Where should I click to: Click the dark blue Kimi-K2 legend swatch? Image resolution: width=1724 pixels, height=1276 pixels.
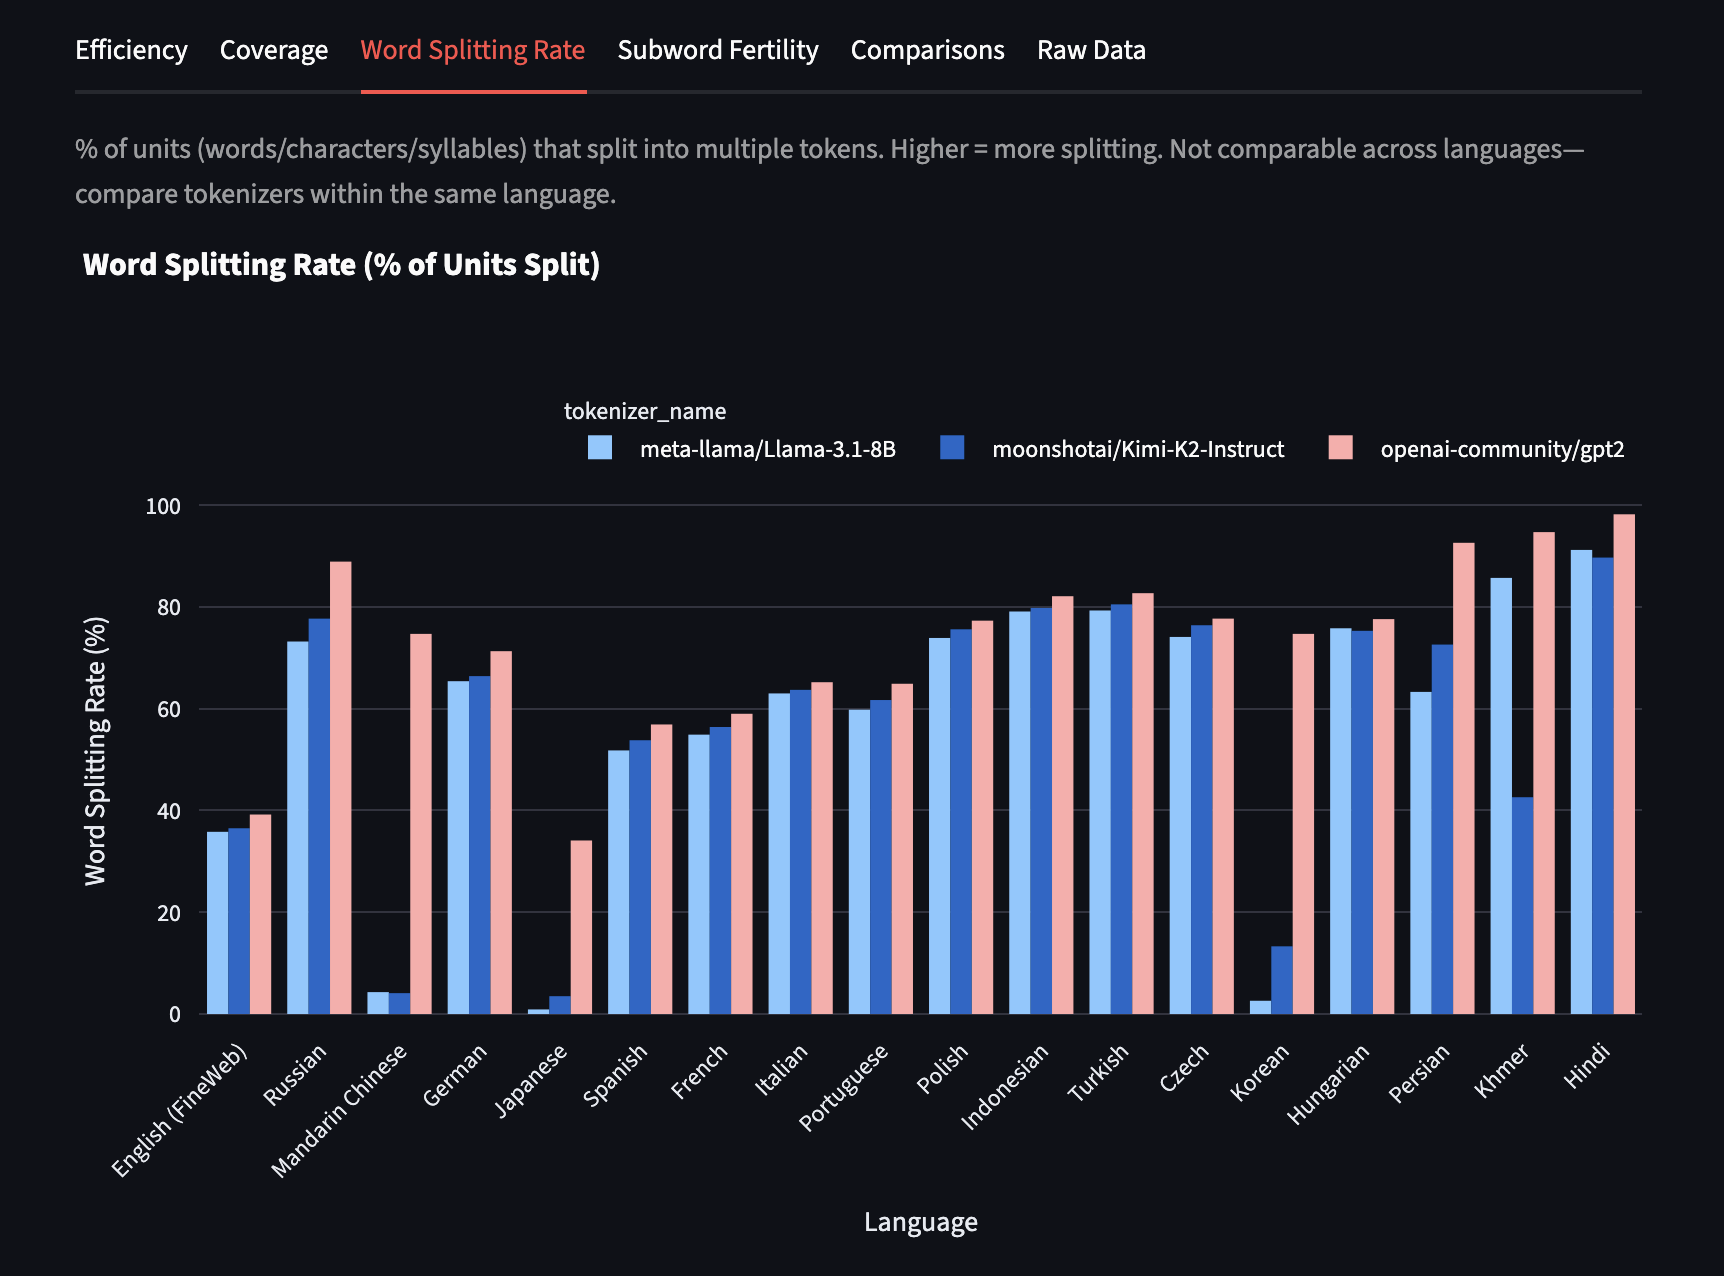coord(952,448)
